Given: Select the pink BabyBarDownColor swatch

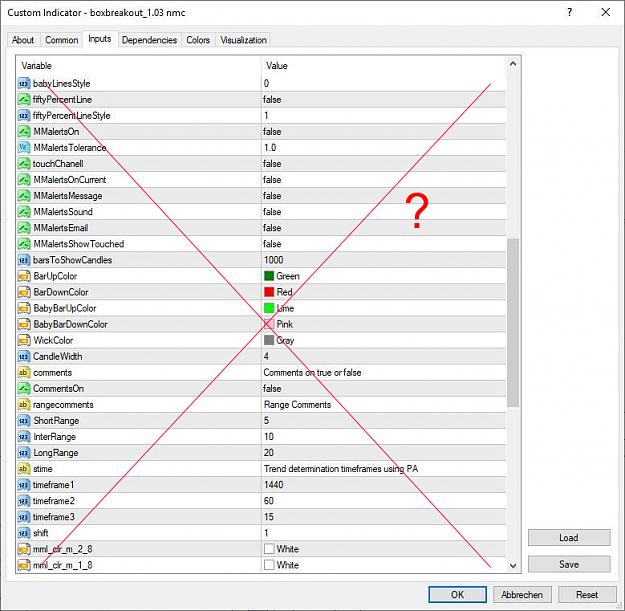Looking at the screenshot, I should click(x=269, y=324).
